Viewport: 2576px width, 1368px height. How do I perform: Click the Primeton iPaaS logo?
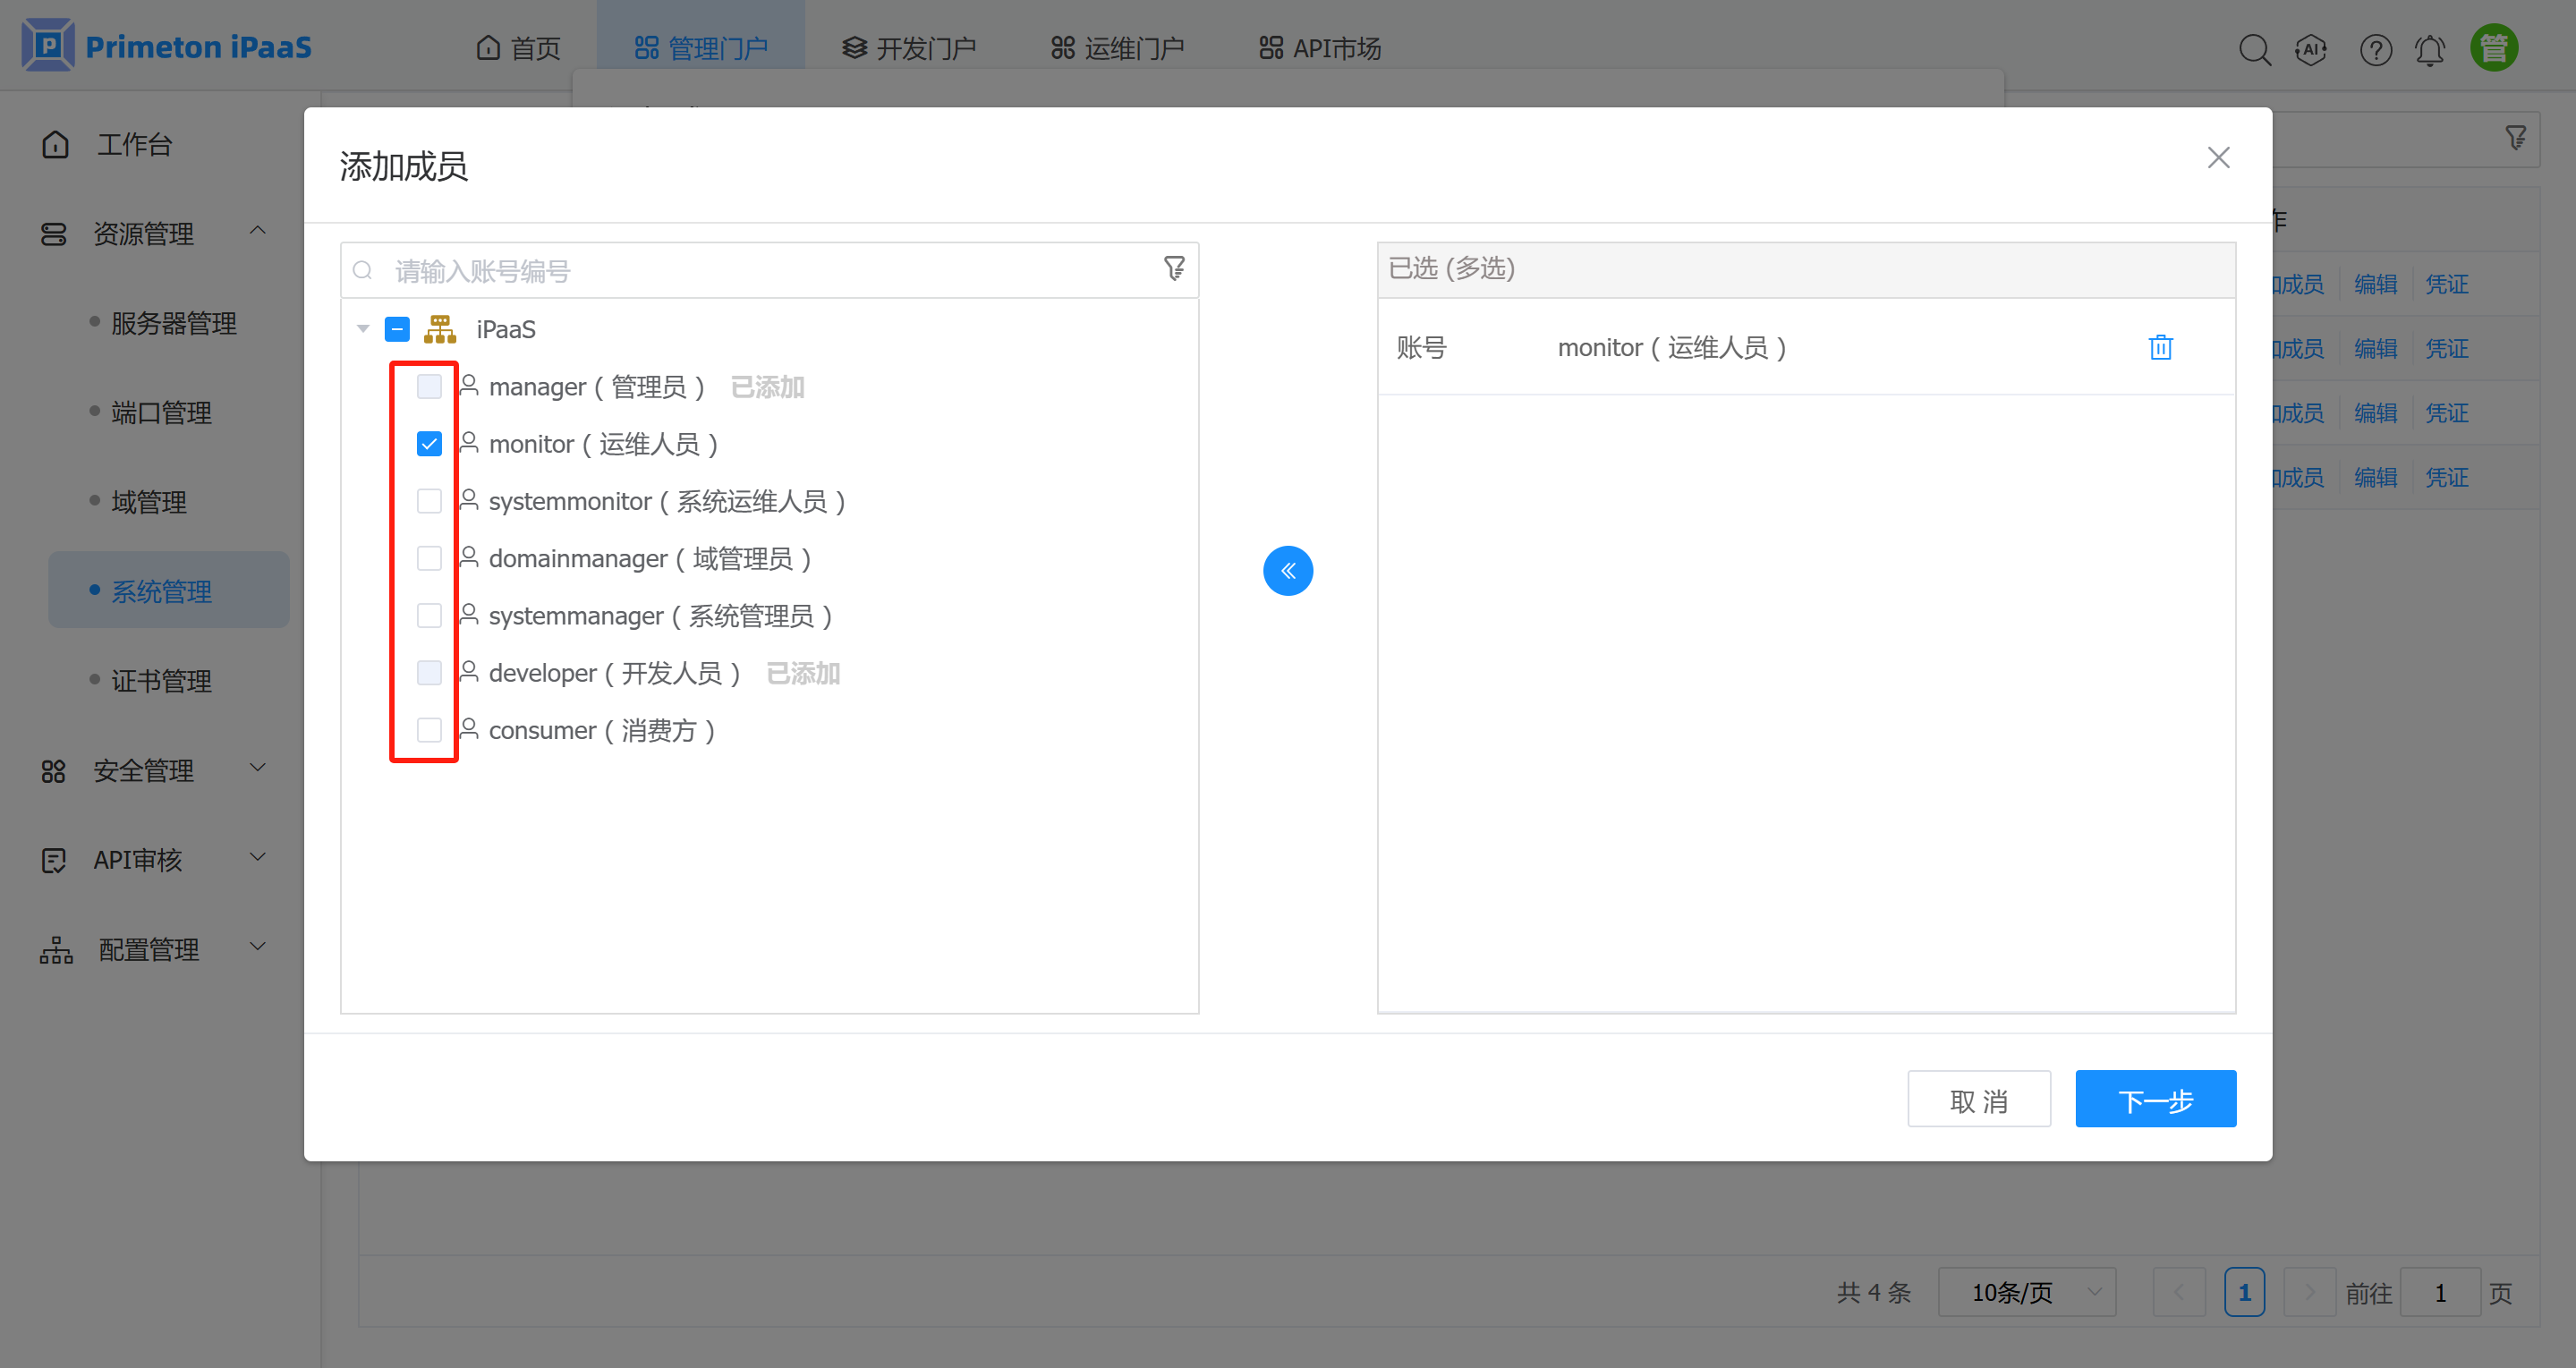pyautogui.click(x=165, y=45)
